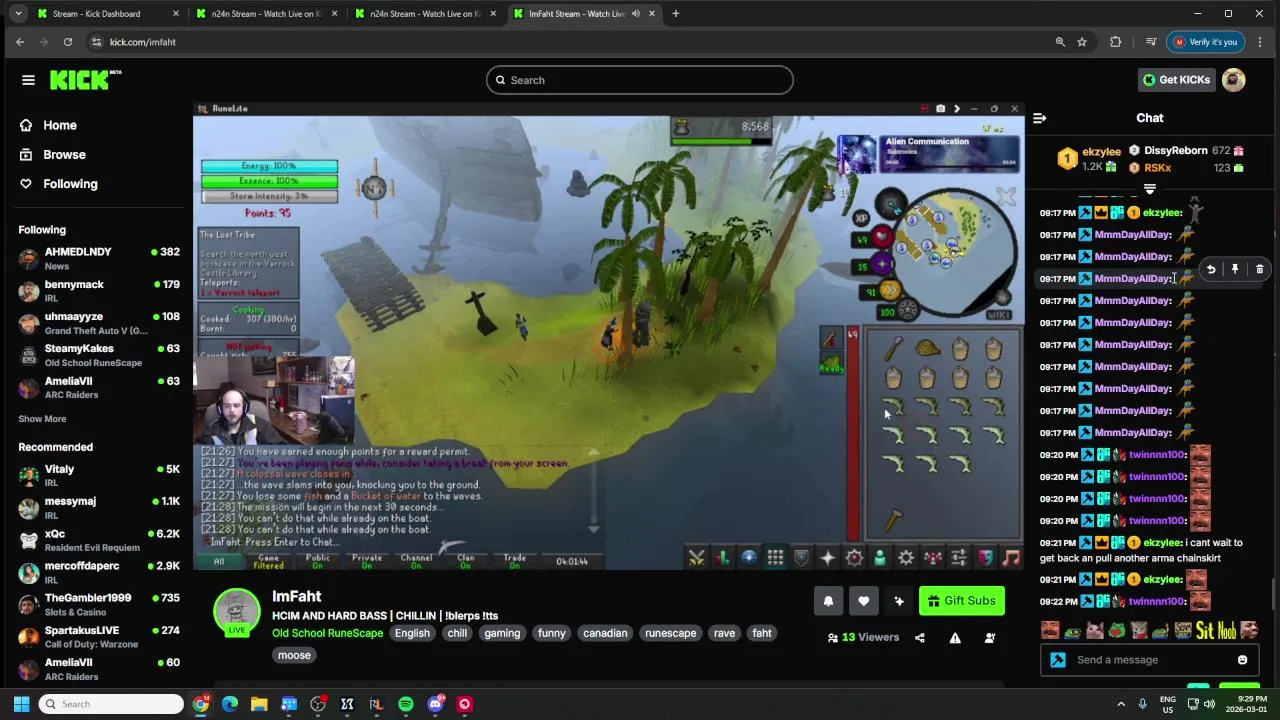
Task: Open the Chrome tab search dropdown
Action: [x=18, y=14]
